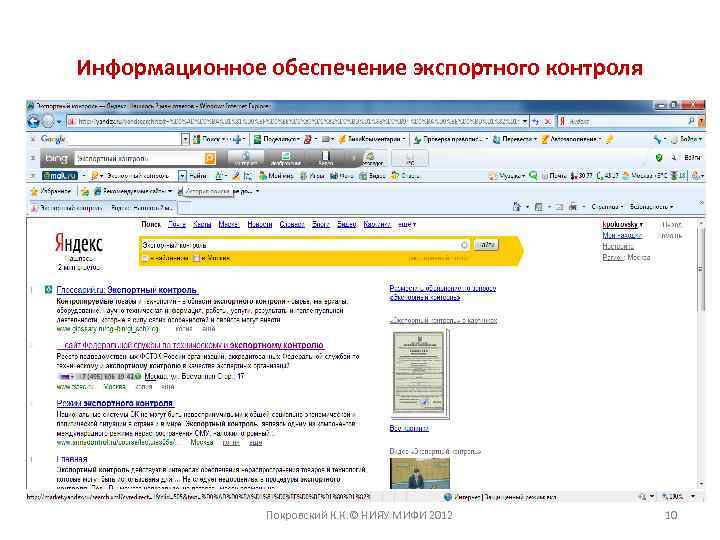This screenshot has height=540, width=720.
Task: Click the browser address bar URL
Action: coord(294,121)
